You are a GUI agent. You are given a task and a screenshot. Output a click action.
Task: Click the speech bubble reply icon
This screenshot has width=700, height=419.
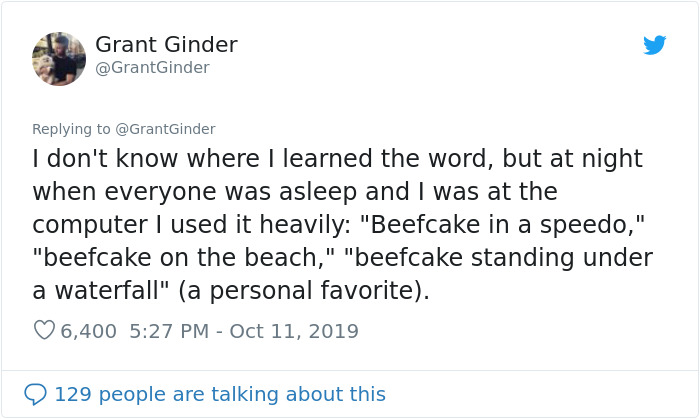click(x=35, y=394)
